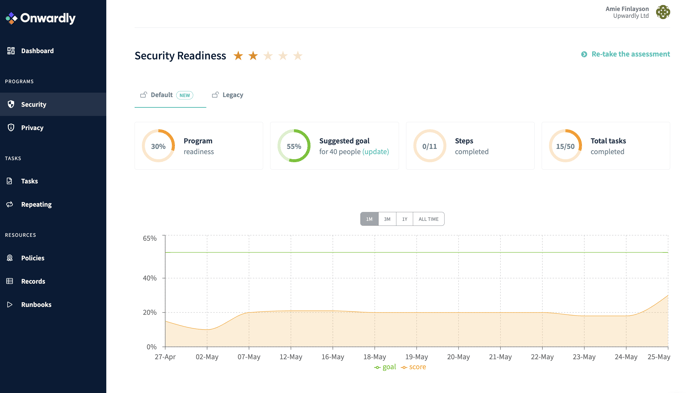Open the Privacy shield icon
This screenshot has height=393, width=688.
point(11,128)
